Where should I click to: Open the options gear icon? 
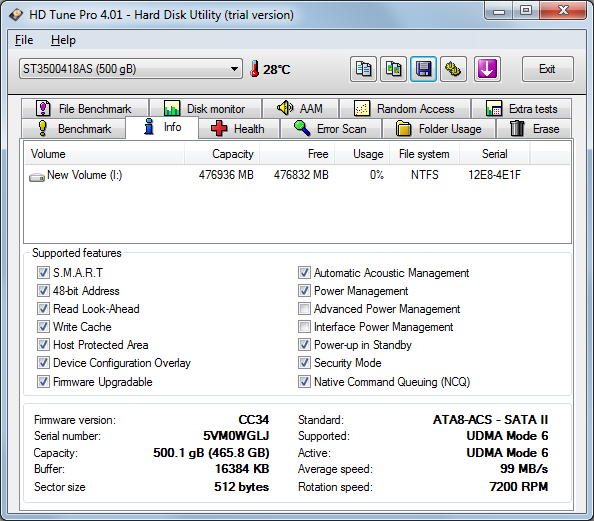(x=453, y=69)
